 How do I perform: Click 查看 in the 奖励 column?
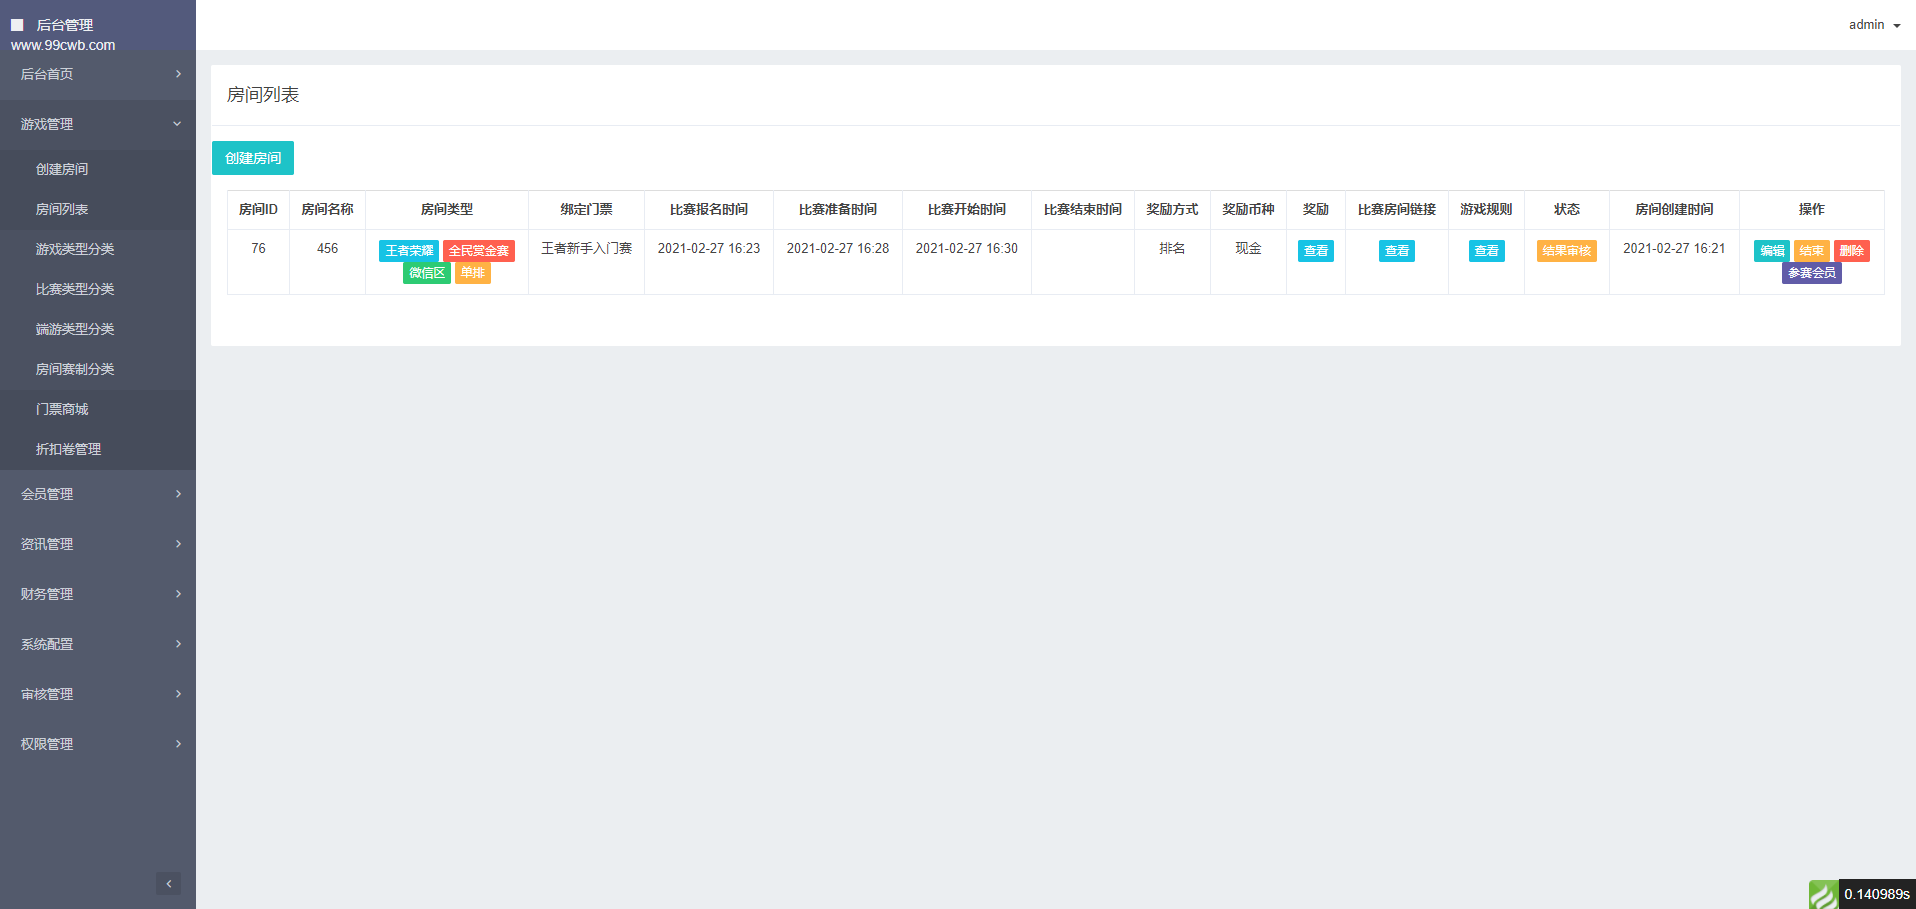click(1316, 251)
